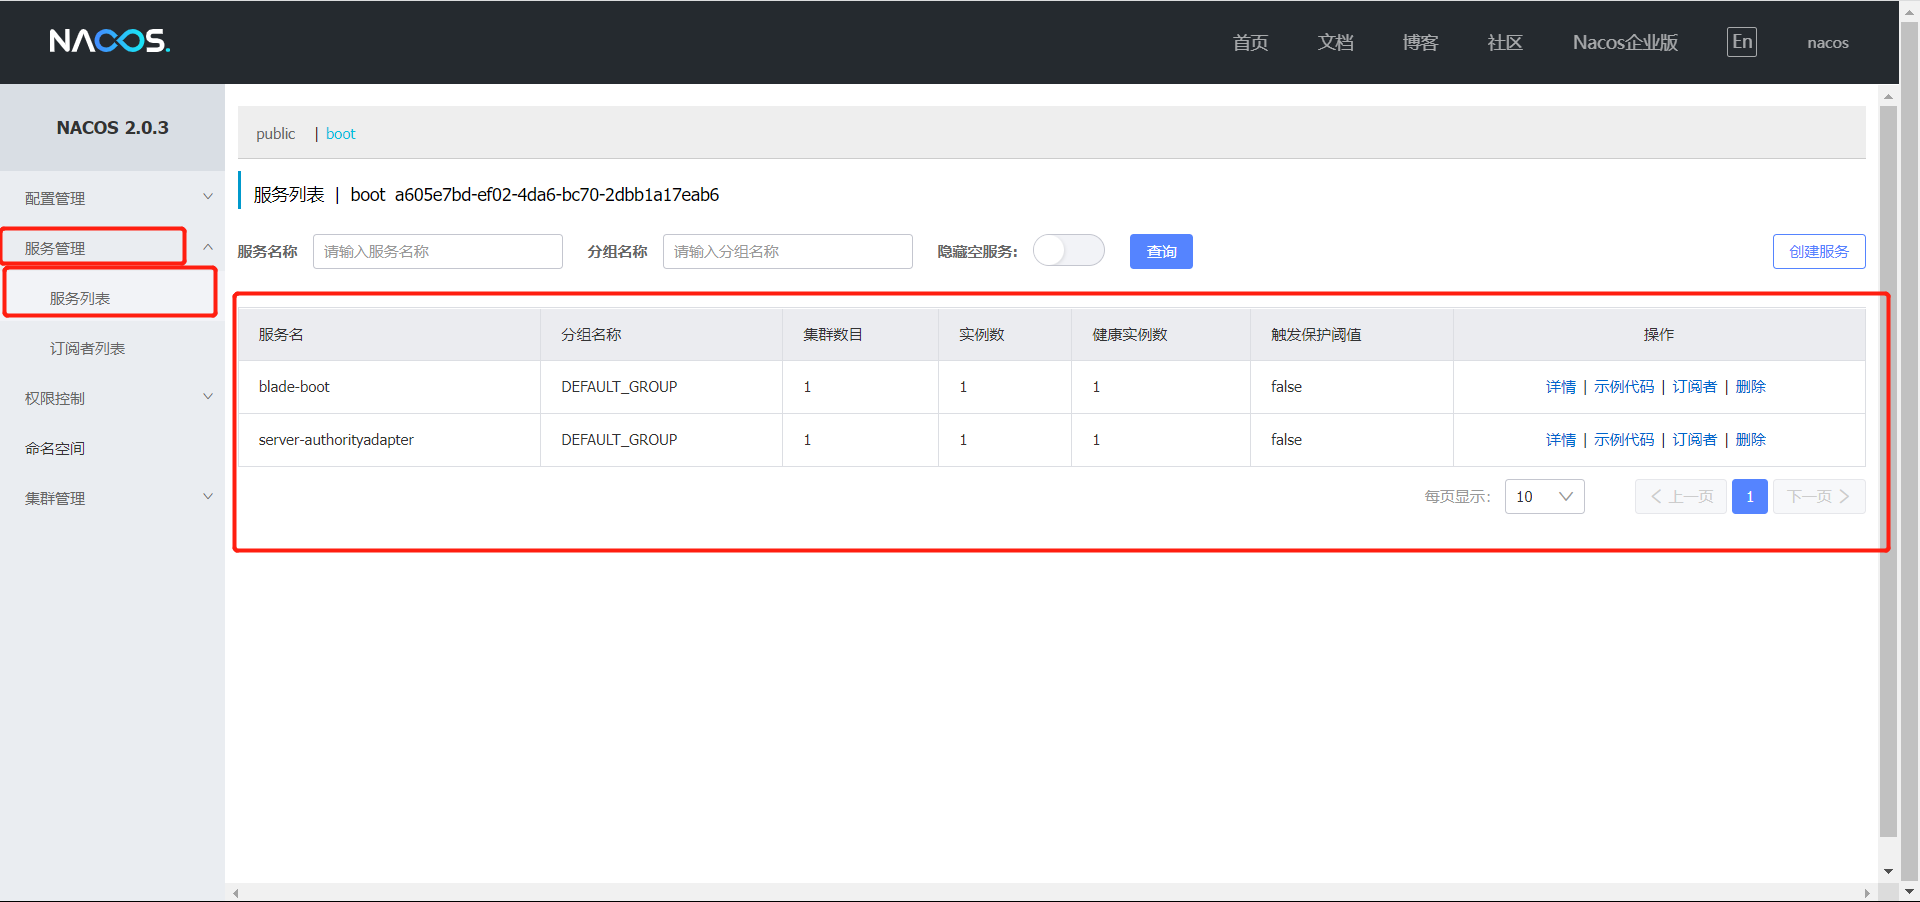Click 删除 for blade-boot service
This screenshot has height=902, width=1920.
[x=1750, y=386]
